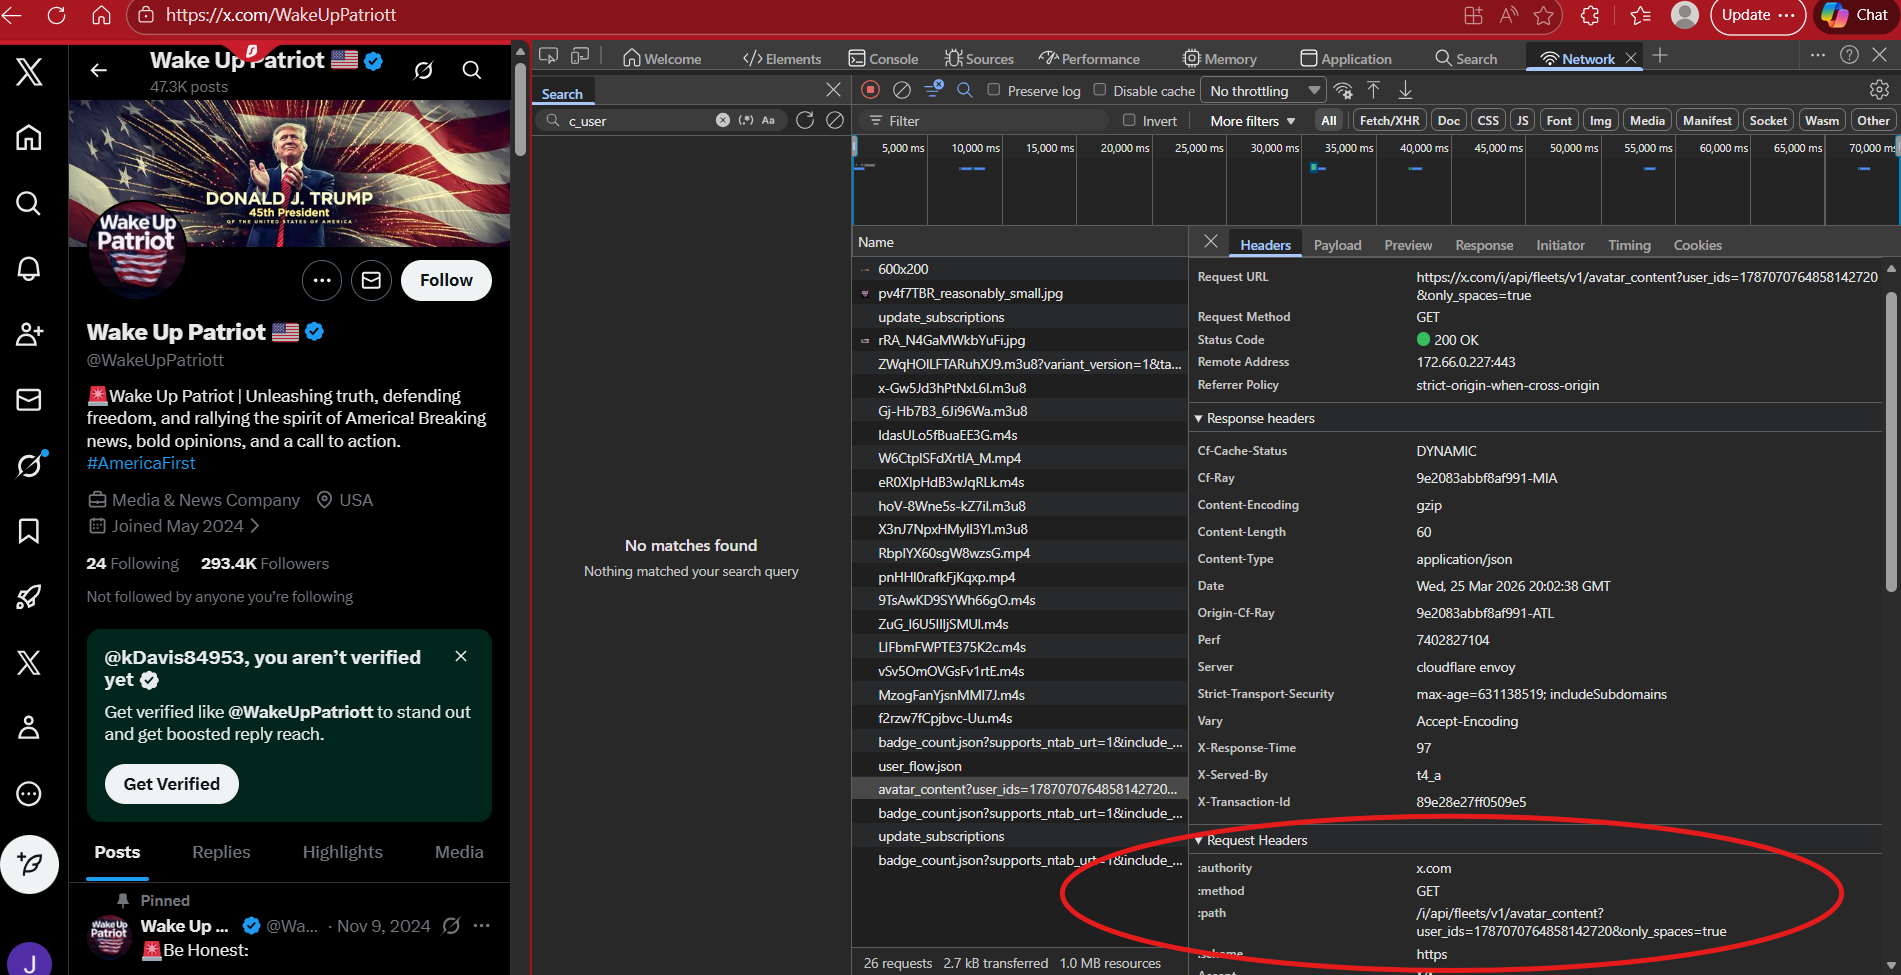Screen dimensions: 1901x975
Task: Open the Explore search icon in sidebar
Action: tap(29, 203)
